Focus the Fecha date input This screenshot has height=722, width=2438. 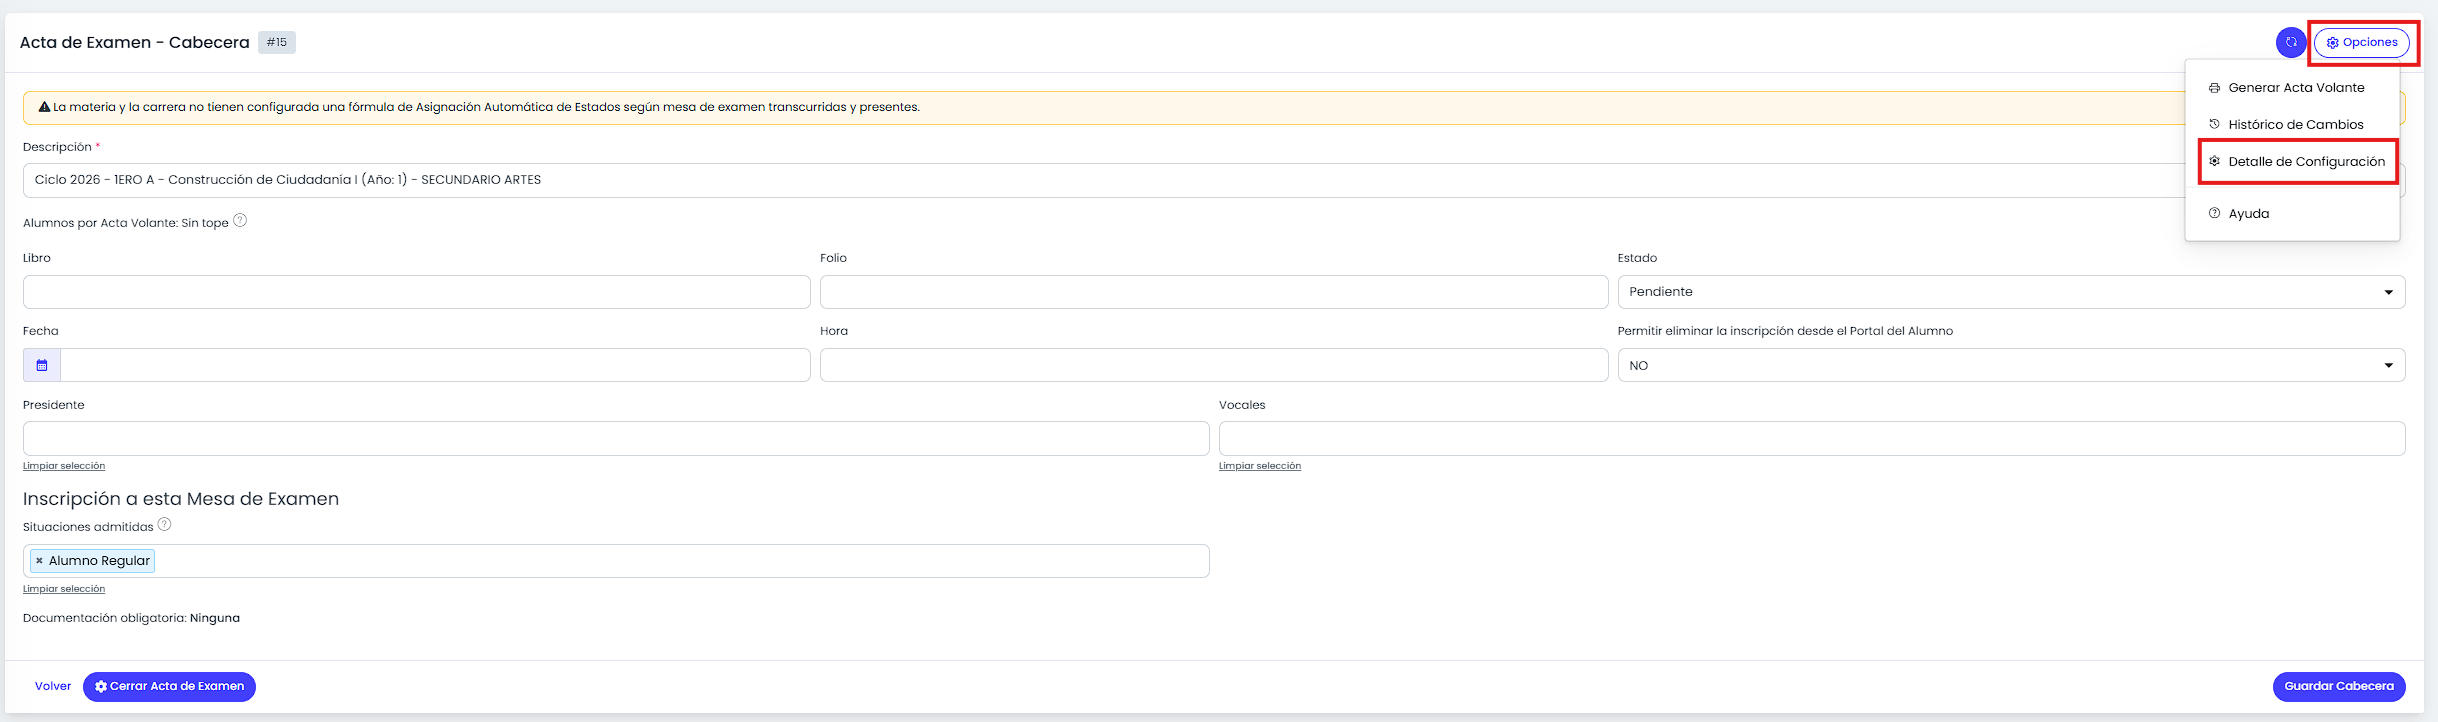(435, 365)
